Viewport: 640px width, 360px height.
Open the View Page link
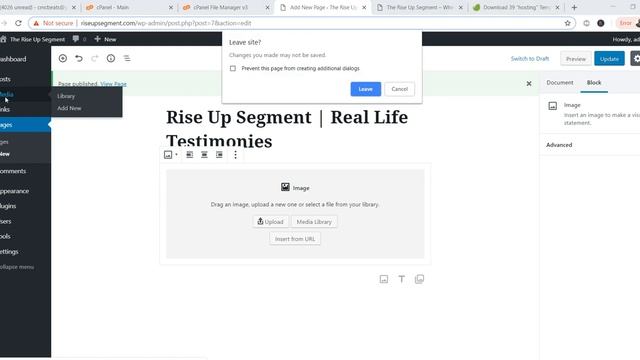tap(113, 84)
